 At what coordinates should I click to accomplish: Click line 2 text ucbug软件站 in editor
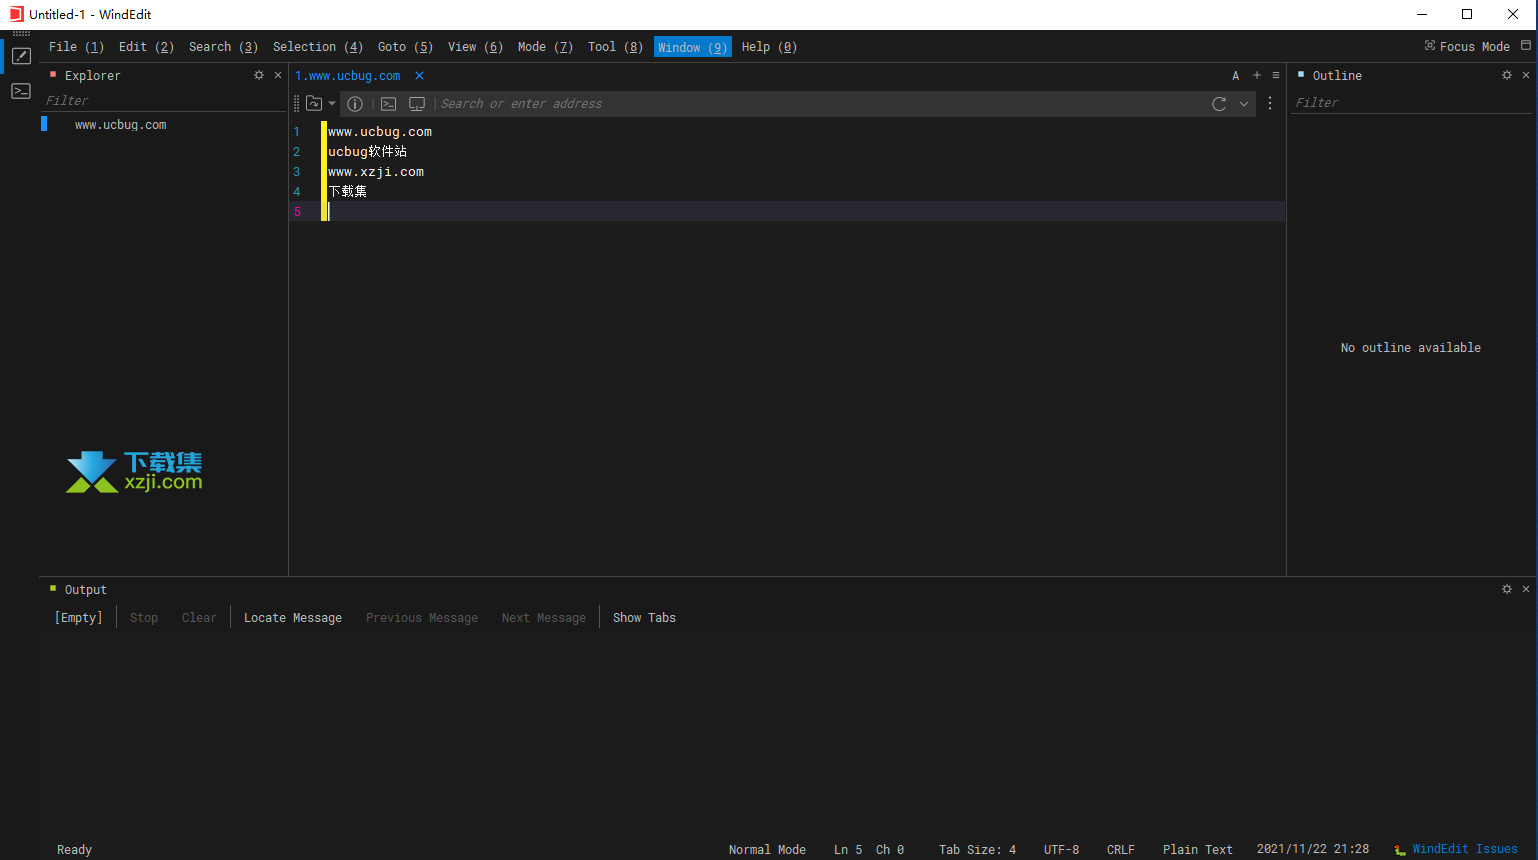(367, 152)
